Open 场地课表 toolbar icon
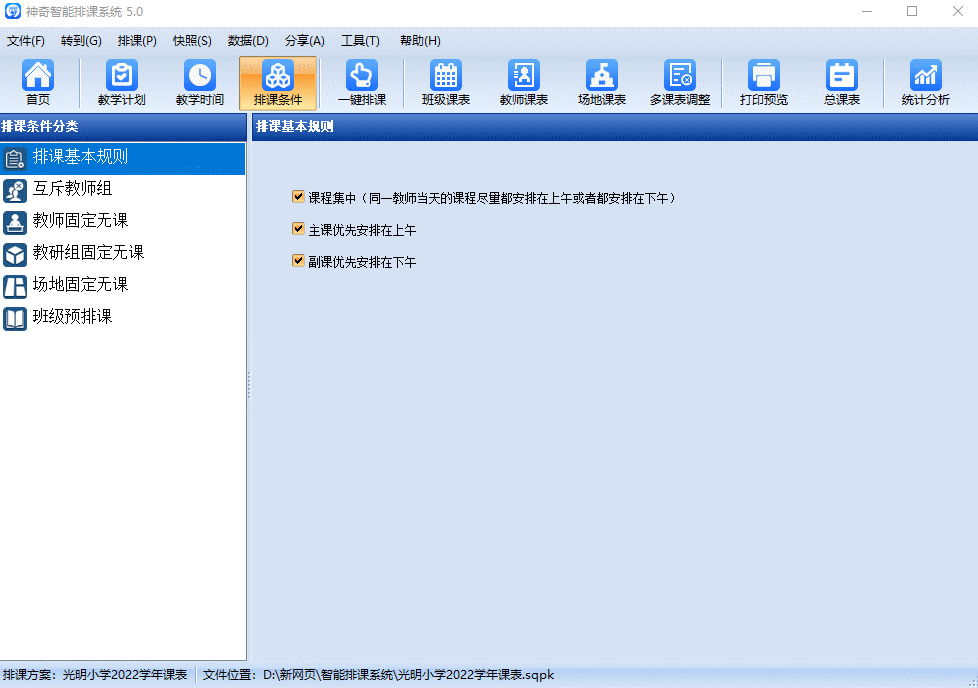This screenshot has height=688, width=978. (601, 82)
